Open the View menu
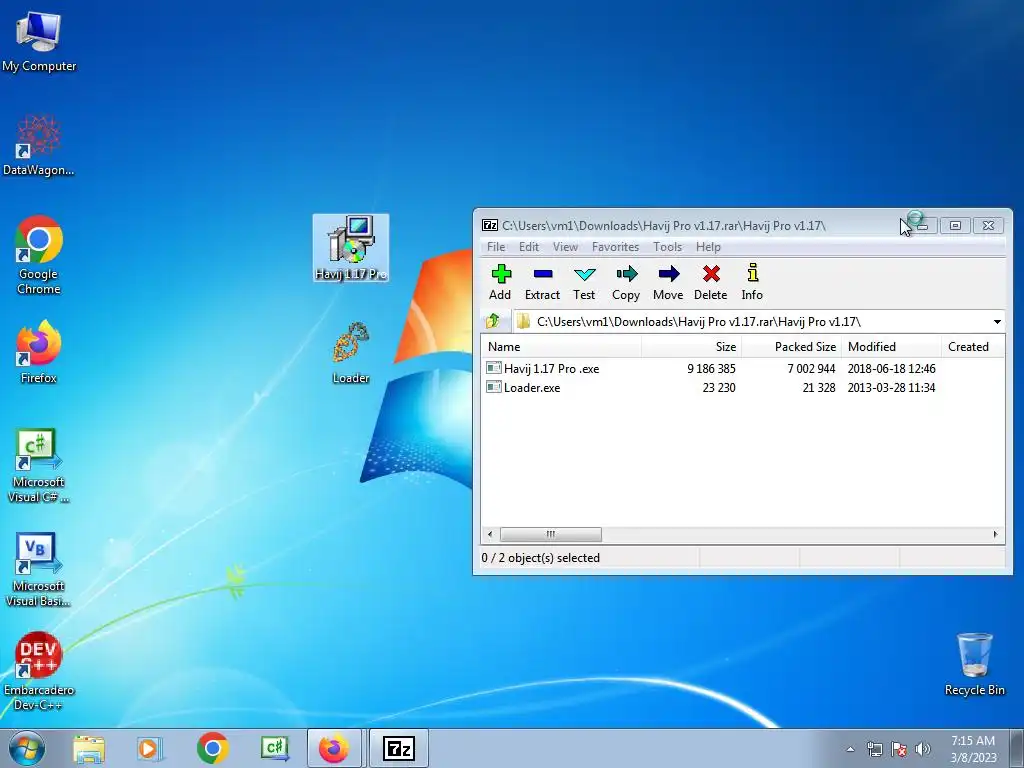The width and height of the screenshot is (1024, 768). coord(566,247)
